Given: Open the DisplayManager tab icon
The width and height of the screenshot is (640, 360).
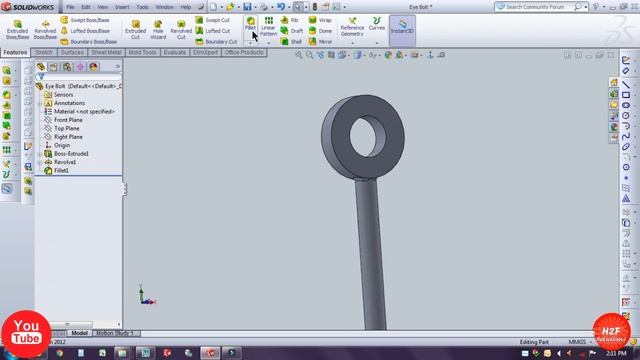Looking at the screenshot, I should pyautogui.click(x=93, y=67).
